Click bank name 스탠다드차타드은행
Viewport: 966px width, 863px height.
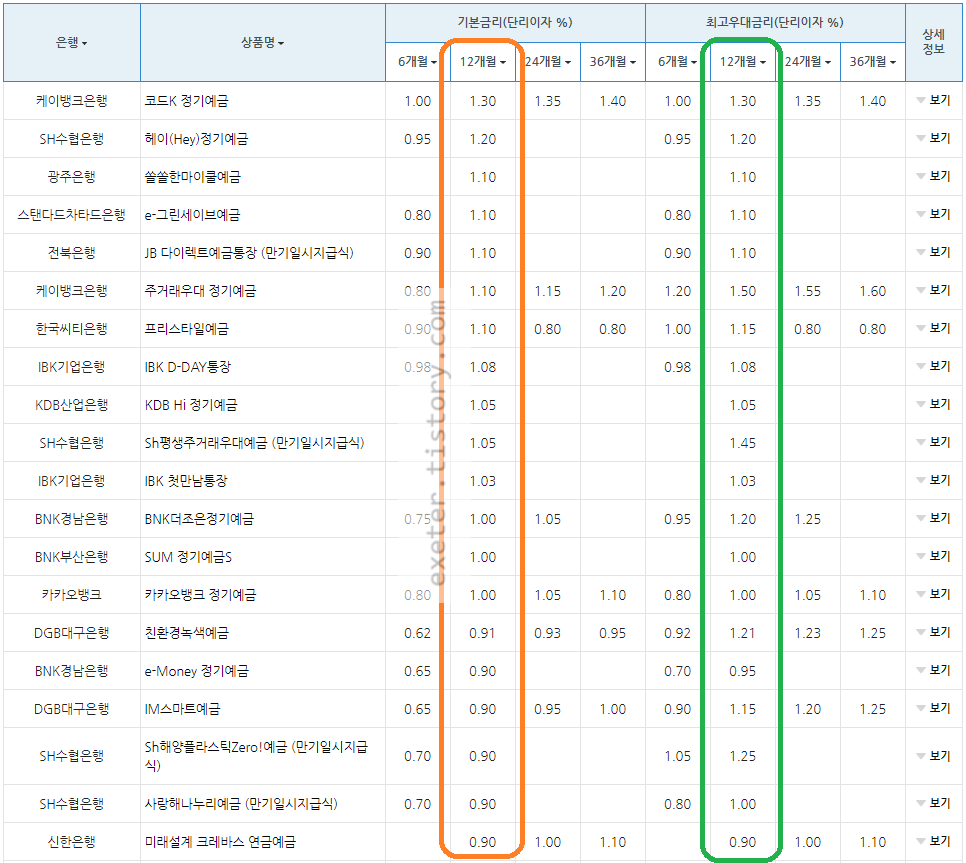click(71, 215)
